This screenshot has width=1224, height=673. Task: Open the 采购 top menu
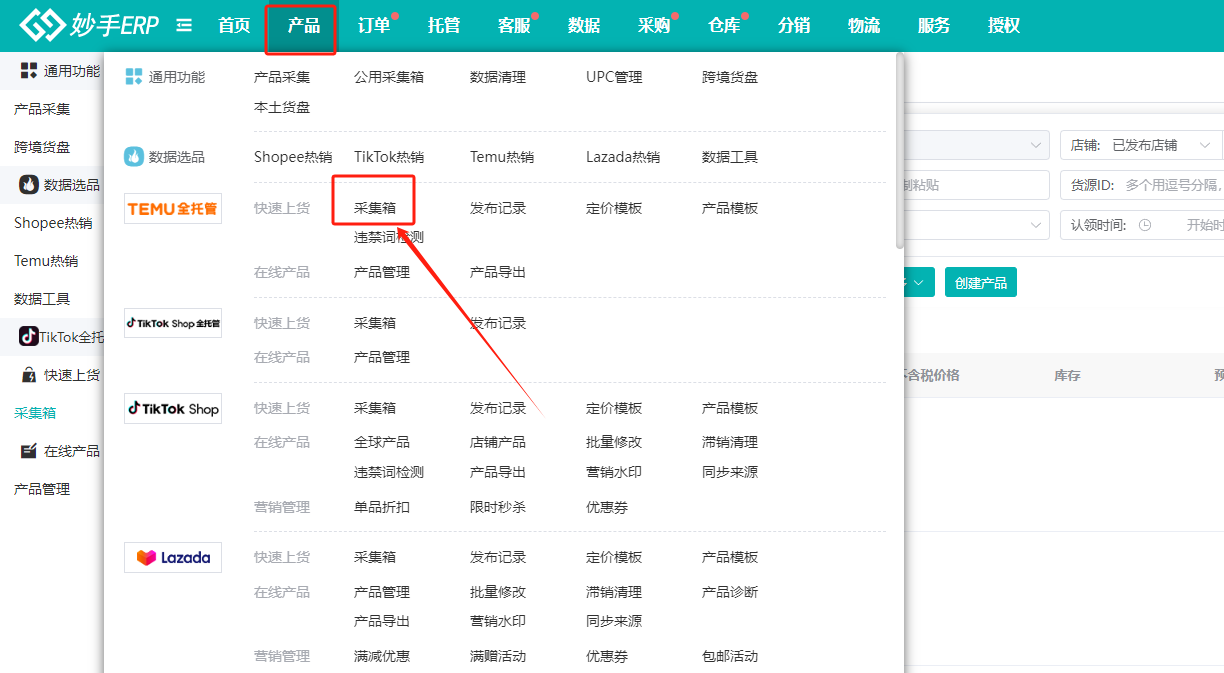pyautogui.click(x=654, y=26)
